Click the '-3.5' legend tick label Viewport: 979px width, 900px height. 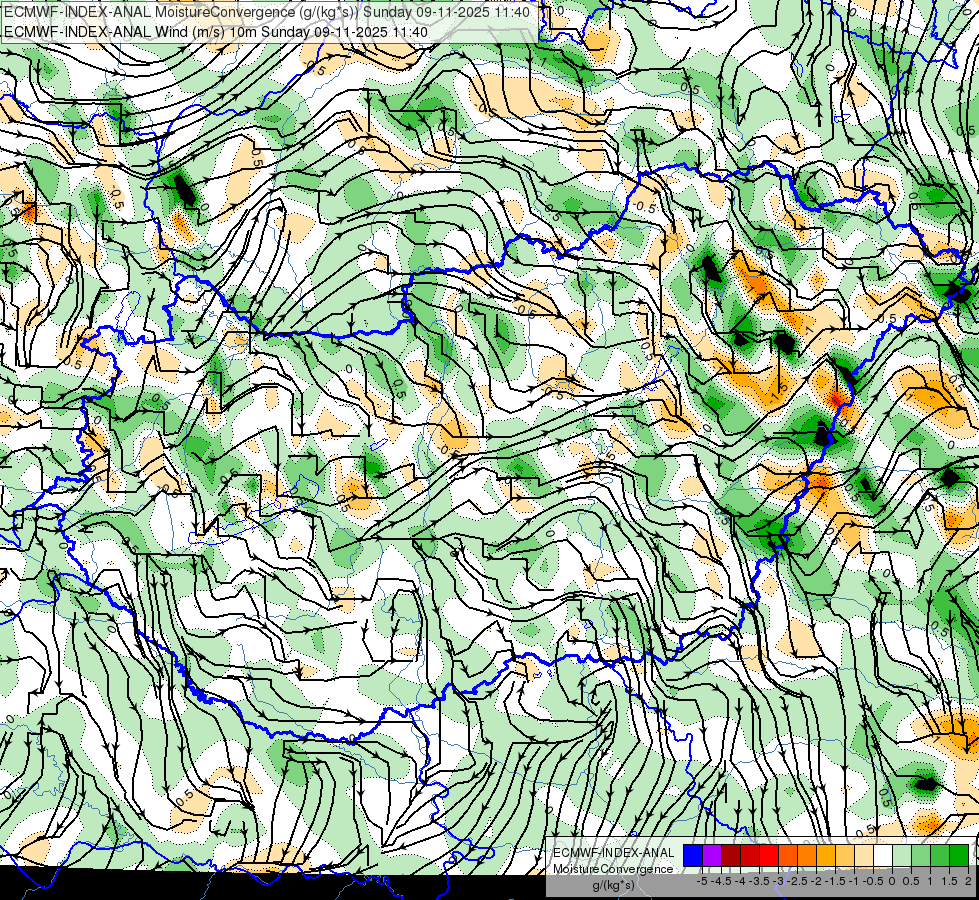coord(759,881)
